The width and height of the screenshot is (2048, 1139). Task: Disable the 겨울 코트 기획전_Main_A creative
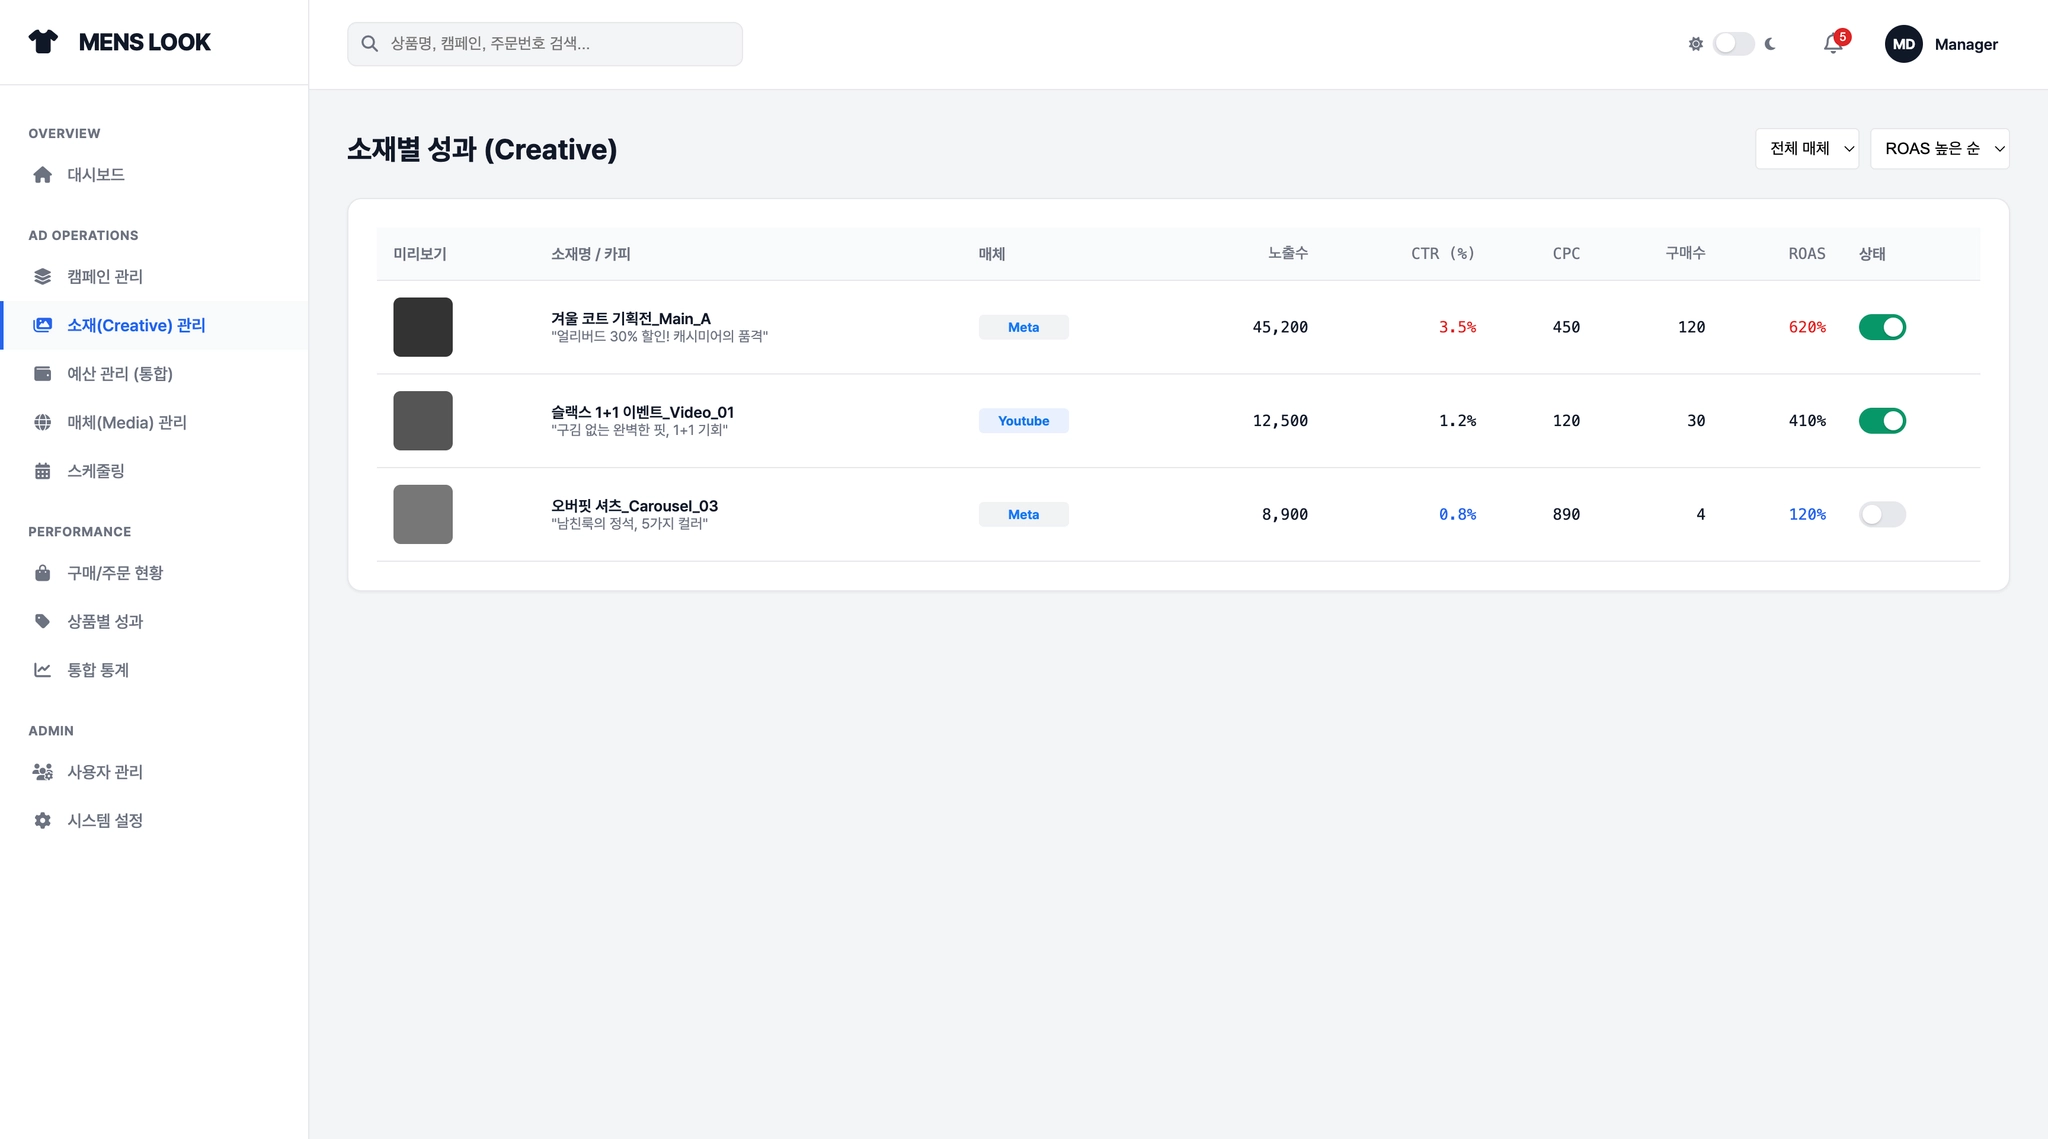[1882, 327]
